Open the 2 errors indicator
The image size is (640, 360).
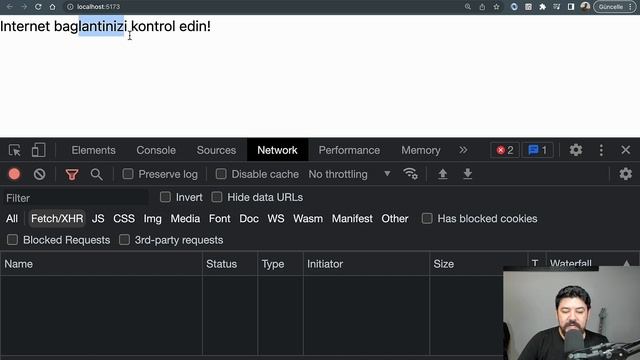(505, 150)
